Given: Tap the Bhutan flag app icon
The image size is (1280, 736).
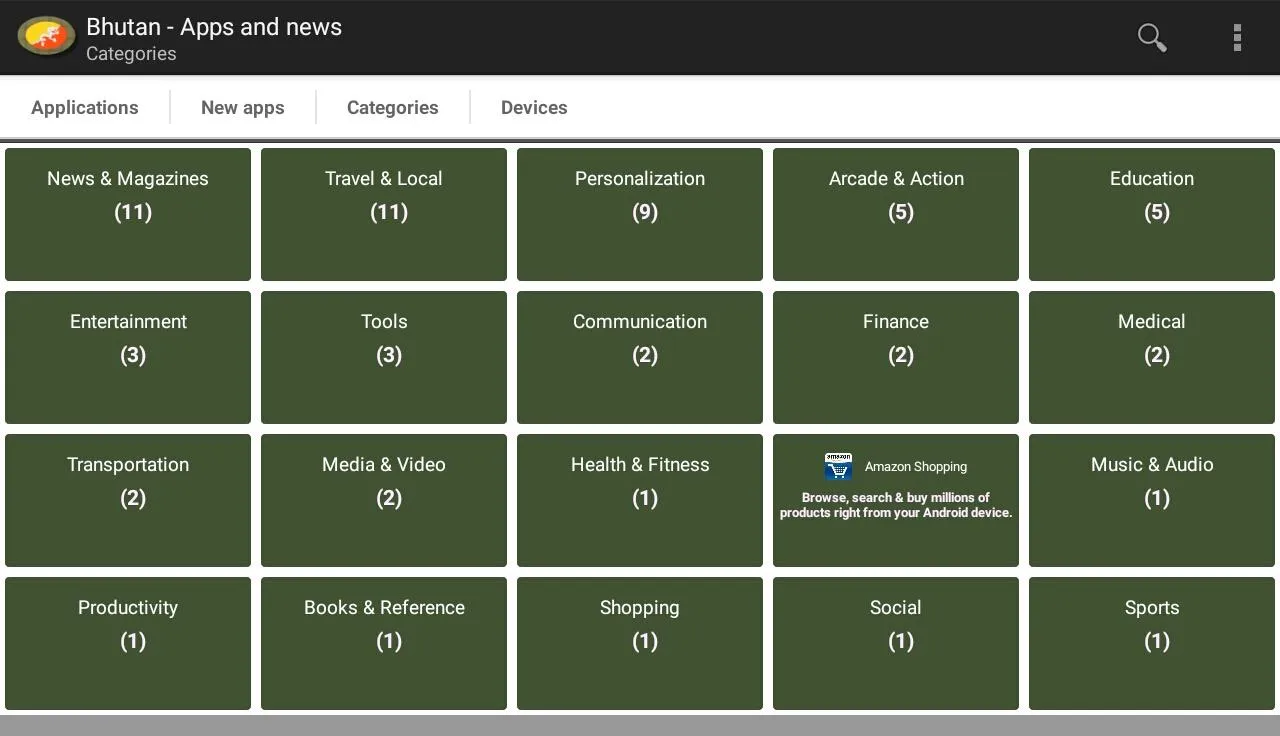Looking at the screenshot, I should (46, 37).
